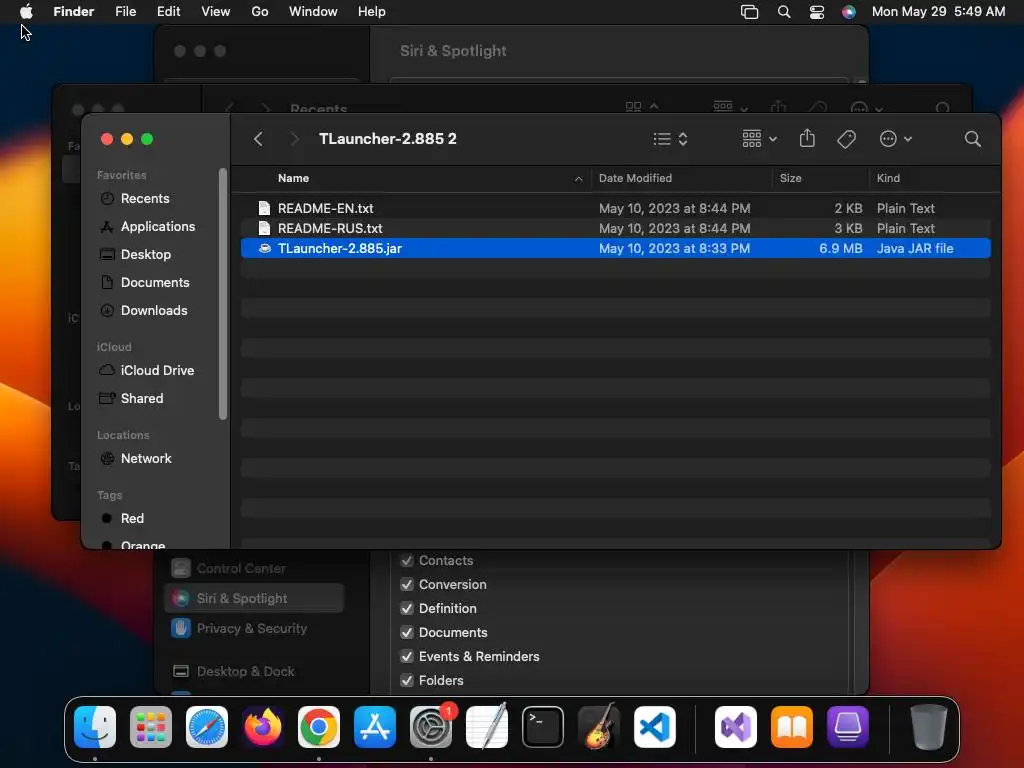Image resolution: width=1024 pixels, height=768 pixels.
Task: Open Launchpad from the Dock
Action: [x=151, y=727]
